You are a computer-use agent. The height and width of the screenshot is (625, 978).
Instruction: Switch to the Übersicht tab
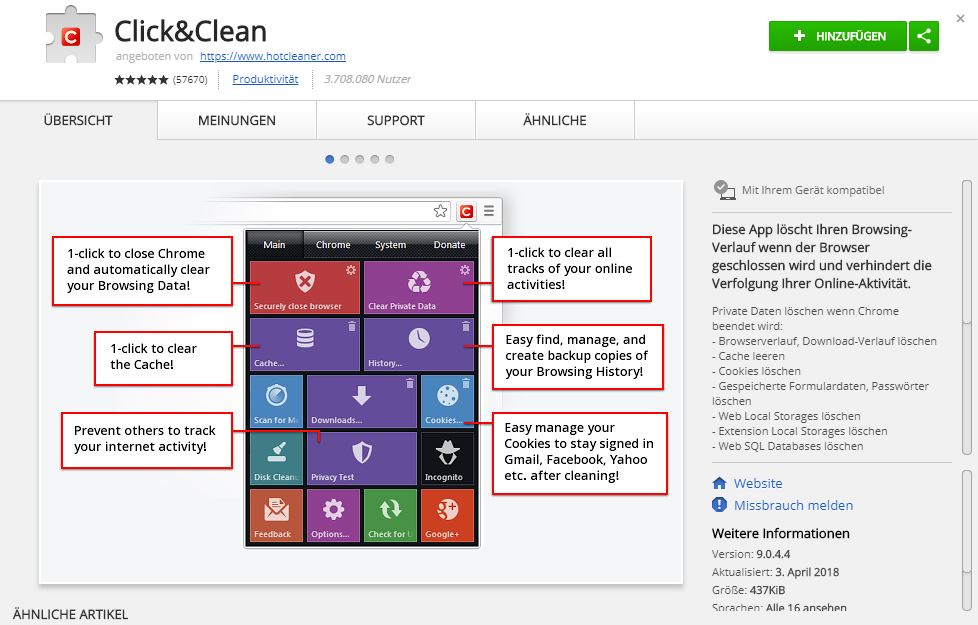pos(78,120)
